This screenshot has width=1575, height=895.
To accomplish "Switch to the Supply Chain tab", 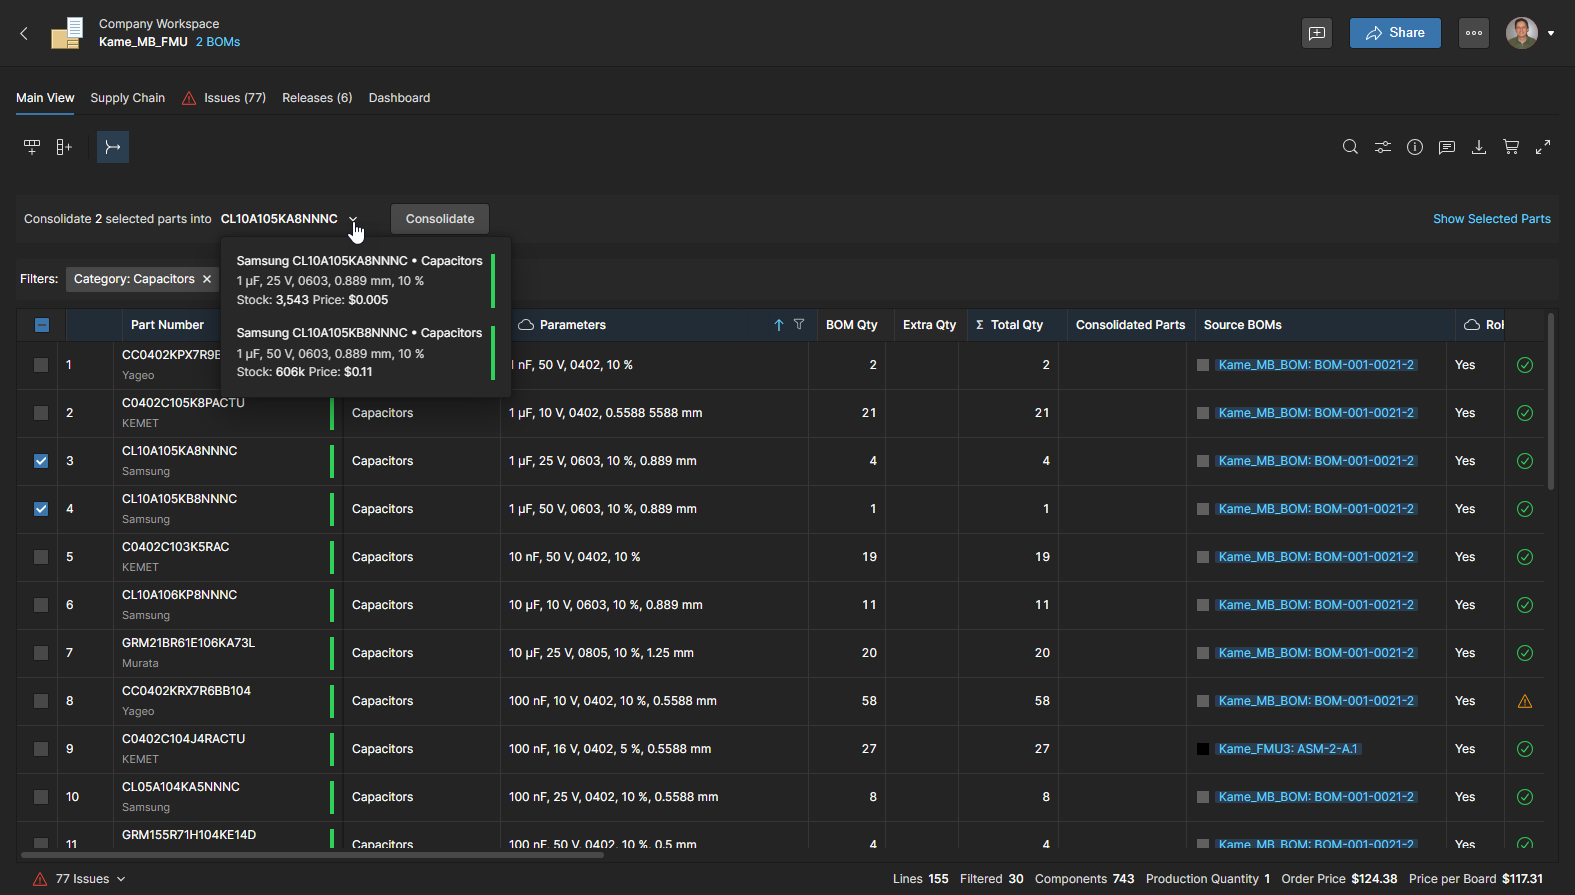I will click(127, 98).
